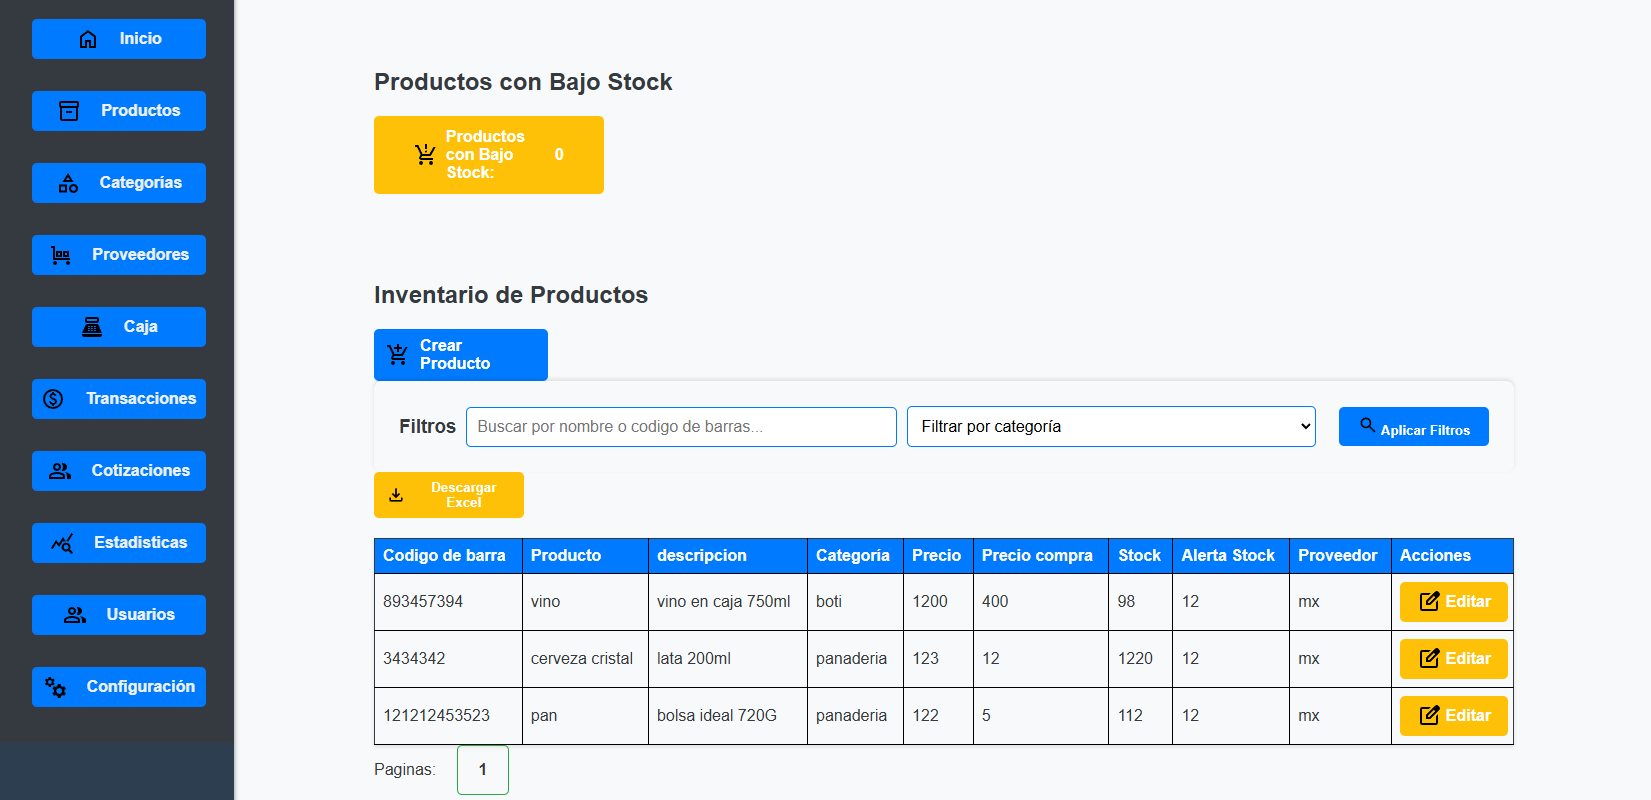Click the Productos con Bajo Stock card
This screenshot has width=1651, height=800.
489,155
